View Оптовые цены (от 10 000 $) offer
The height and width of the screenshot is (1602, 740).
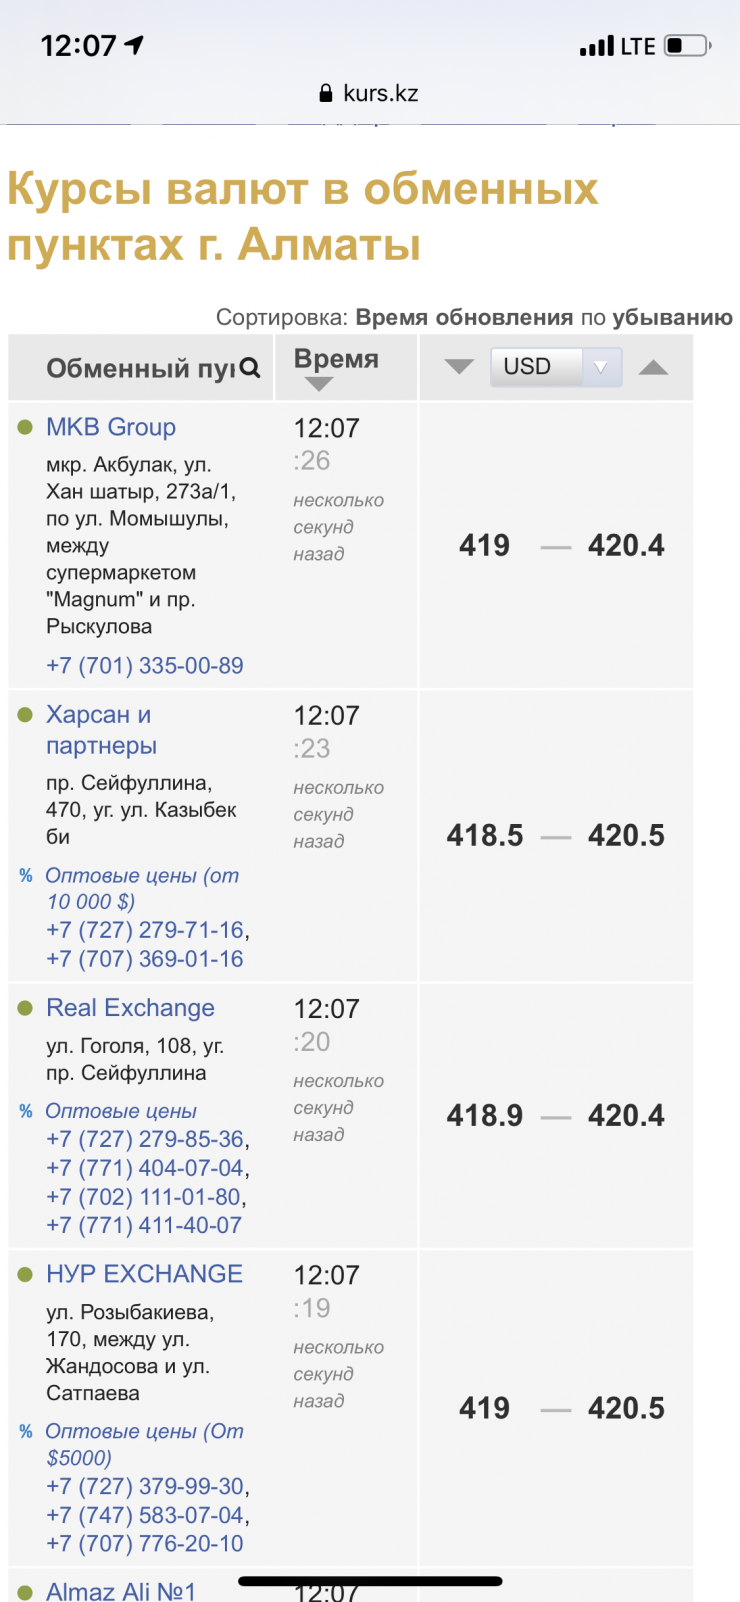142,888
